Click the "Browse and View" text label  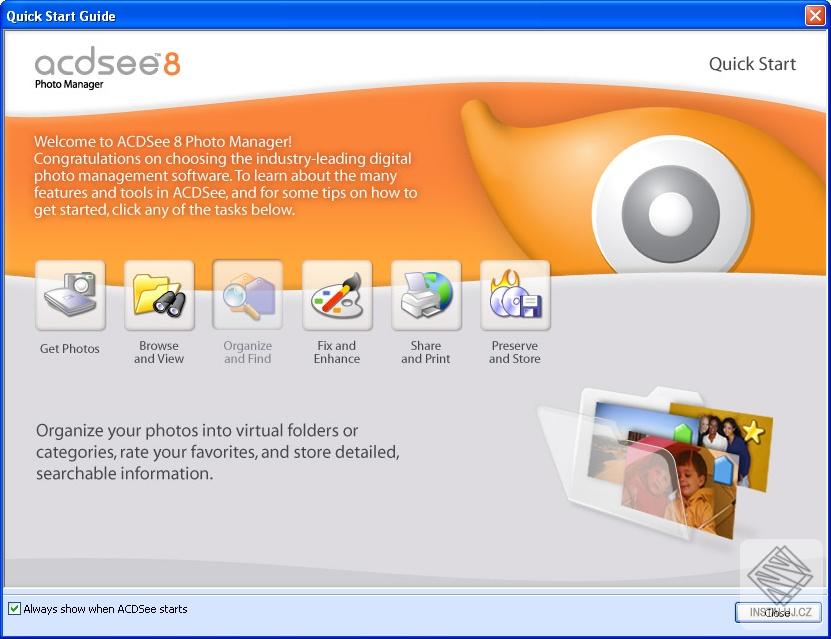[x=159, y=352]
